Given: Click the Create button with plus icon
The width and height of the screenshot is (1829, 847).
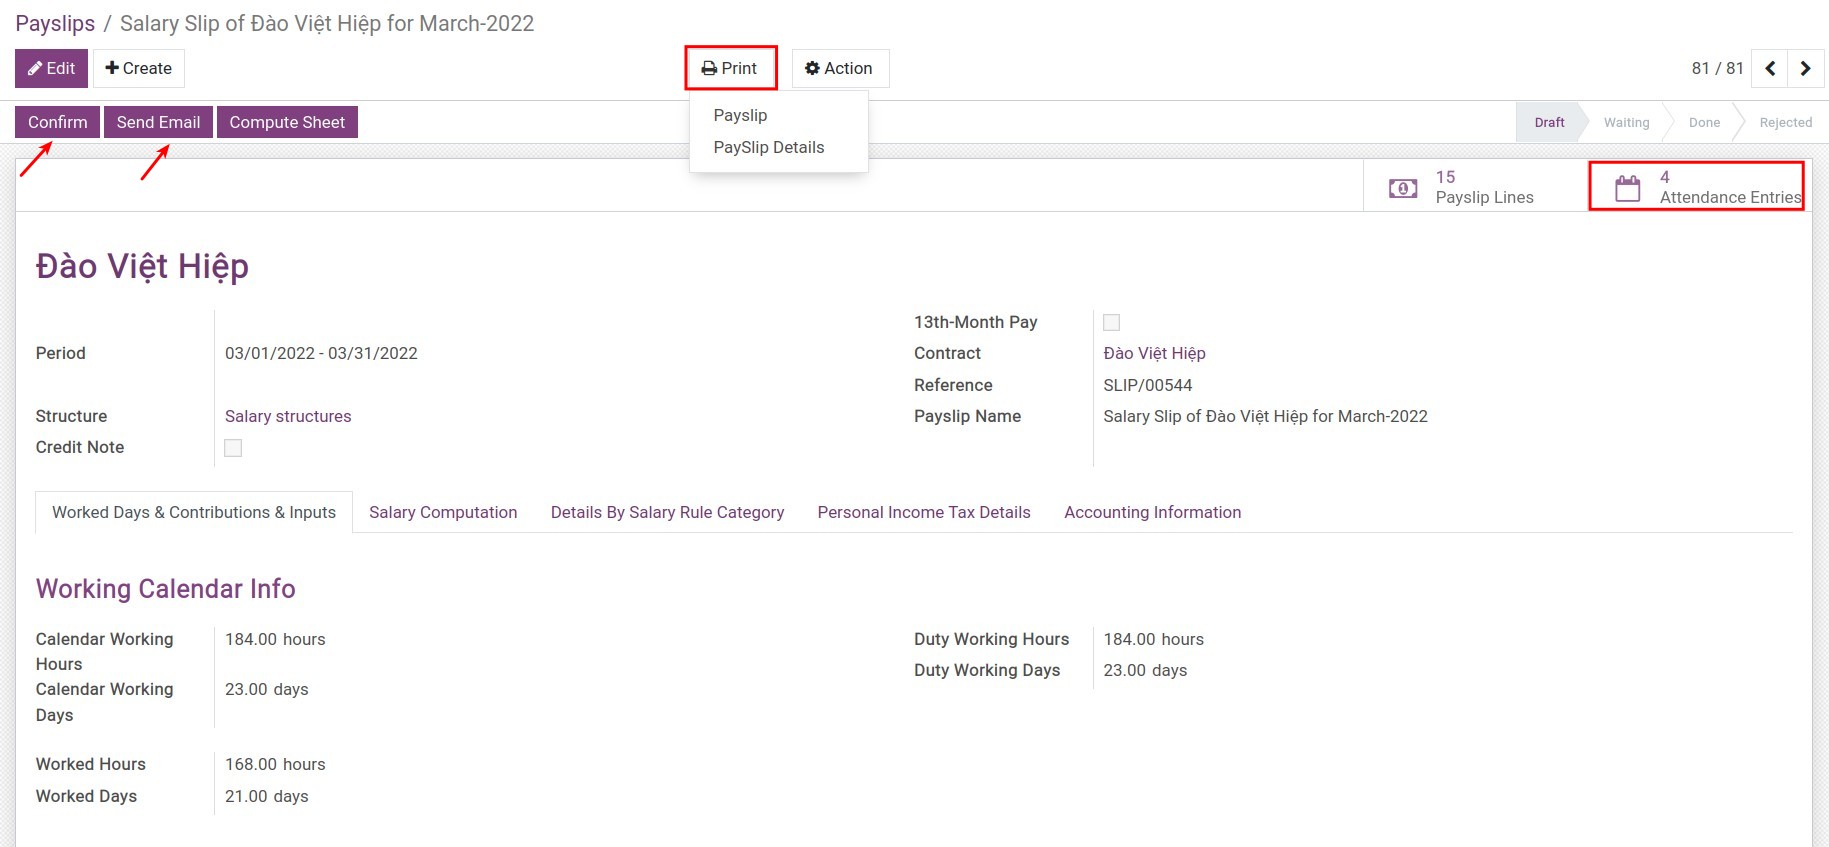Looking at the screenshot, I should pos(138,68).
